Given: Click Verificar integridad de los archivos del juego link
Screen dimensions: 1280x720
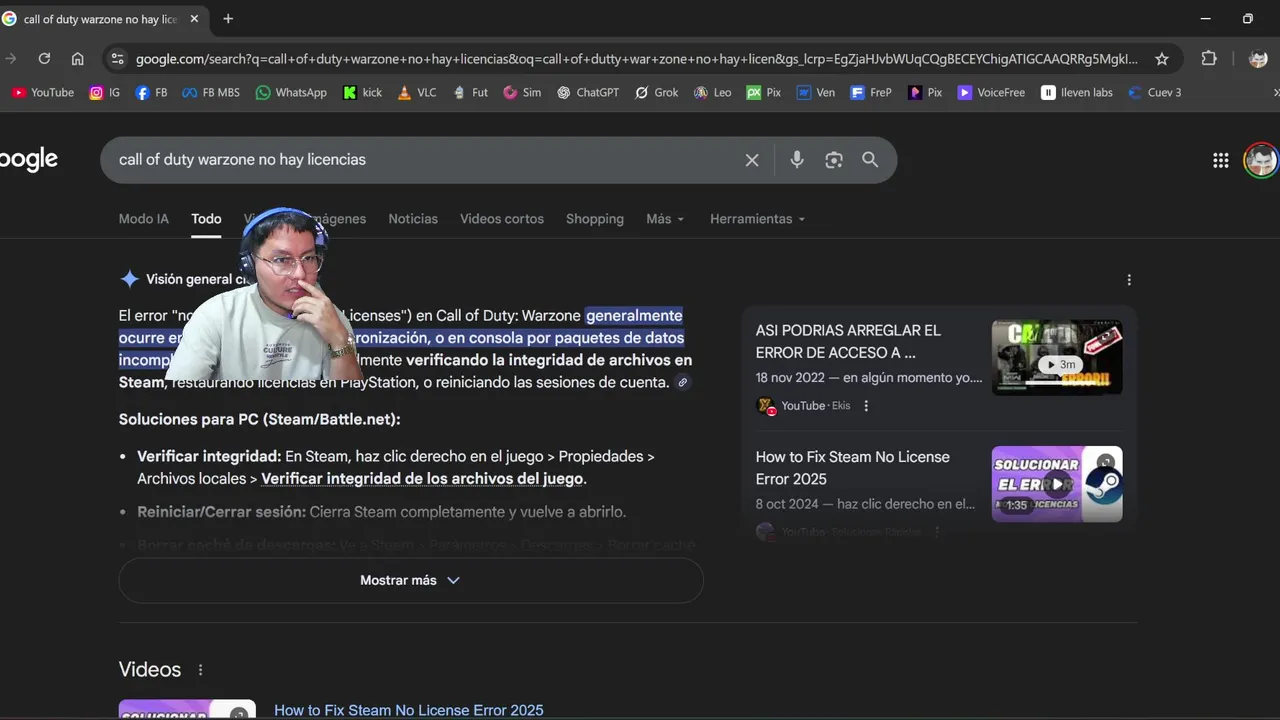Looking at the screenshot, I should pos(422,479).
